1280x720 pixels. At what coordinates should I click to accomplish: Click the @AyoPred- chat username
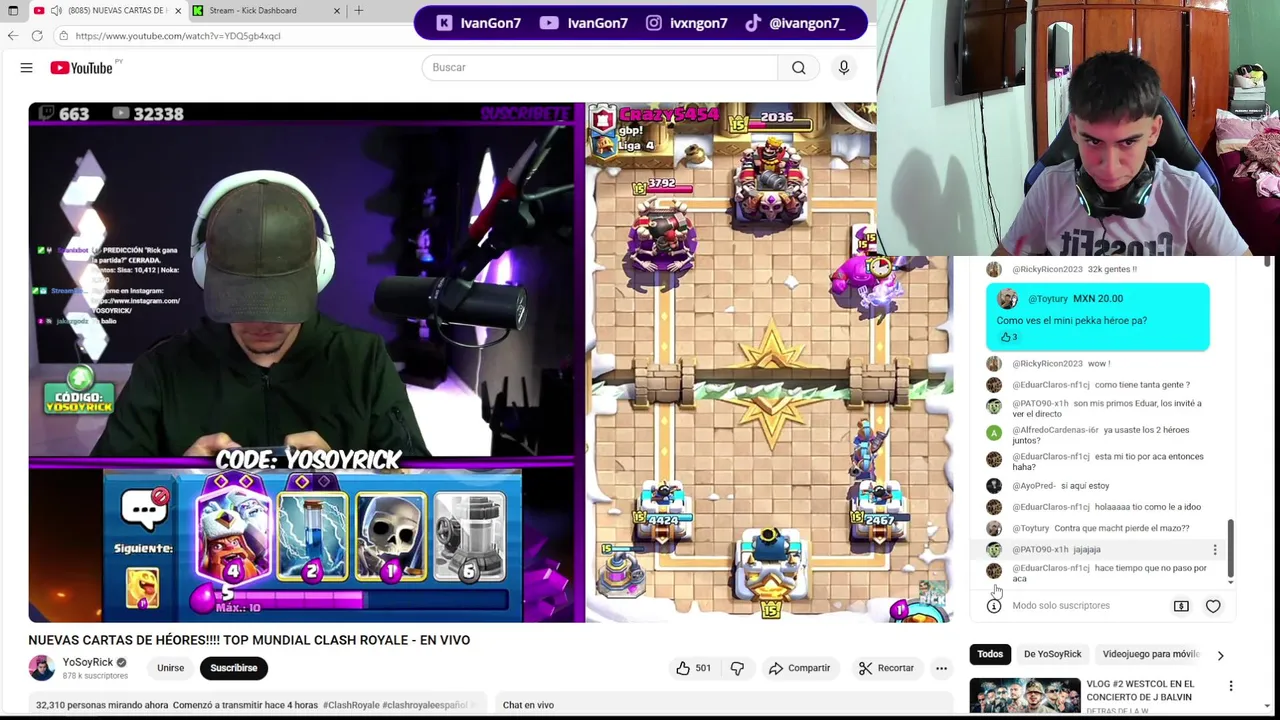[x=1033, y=486]
